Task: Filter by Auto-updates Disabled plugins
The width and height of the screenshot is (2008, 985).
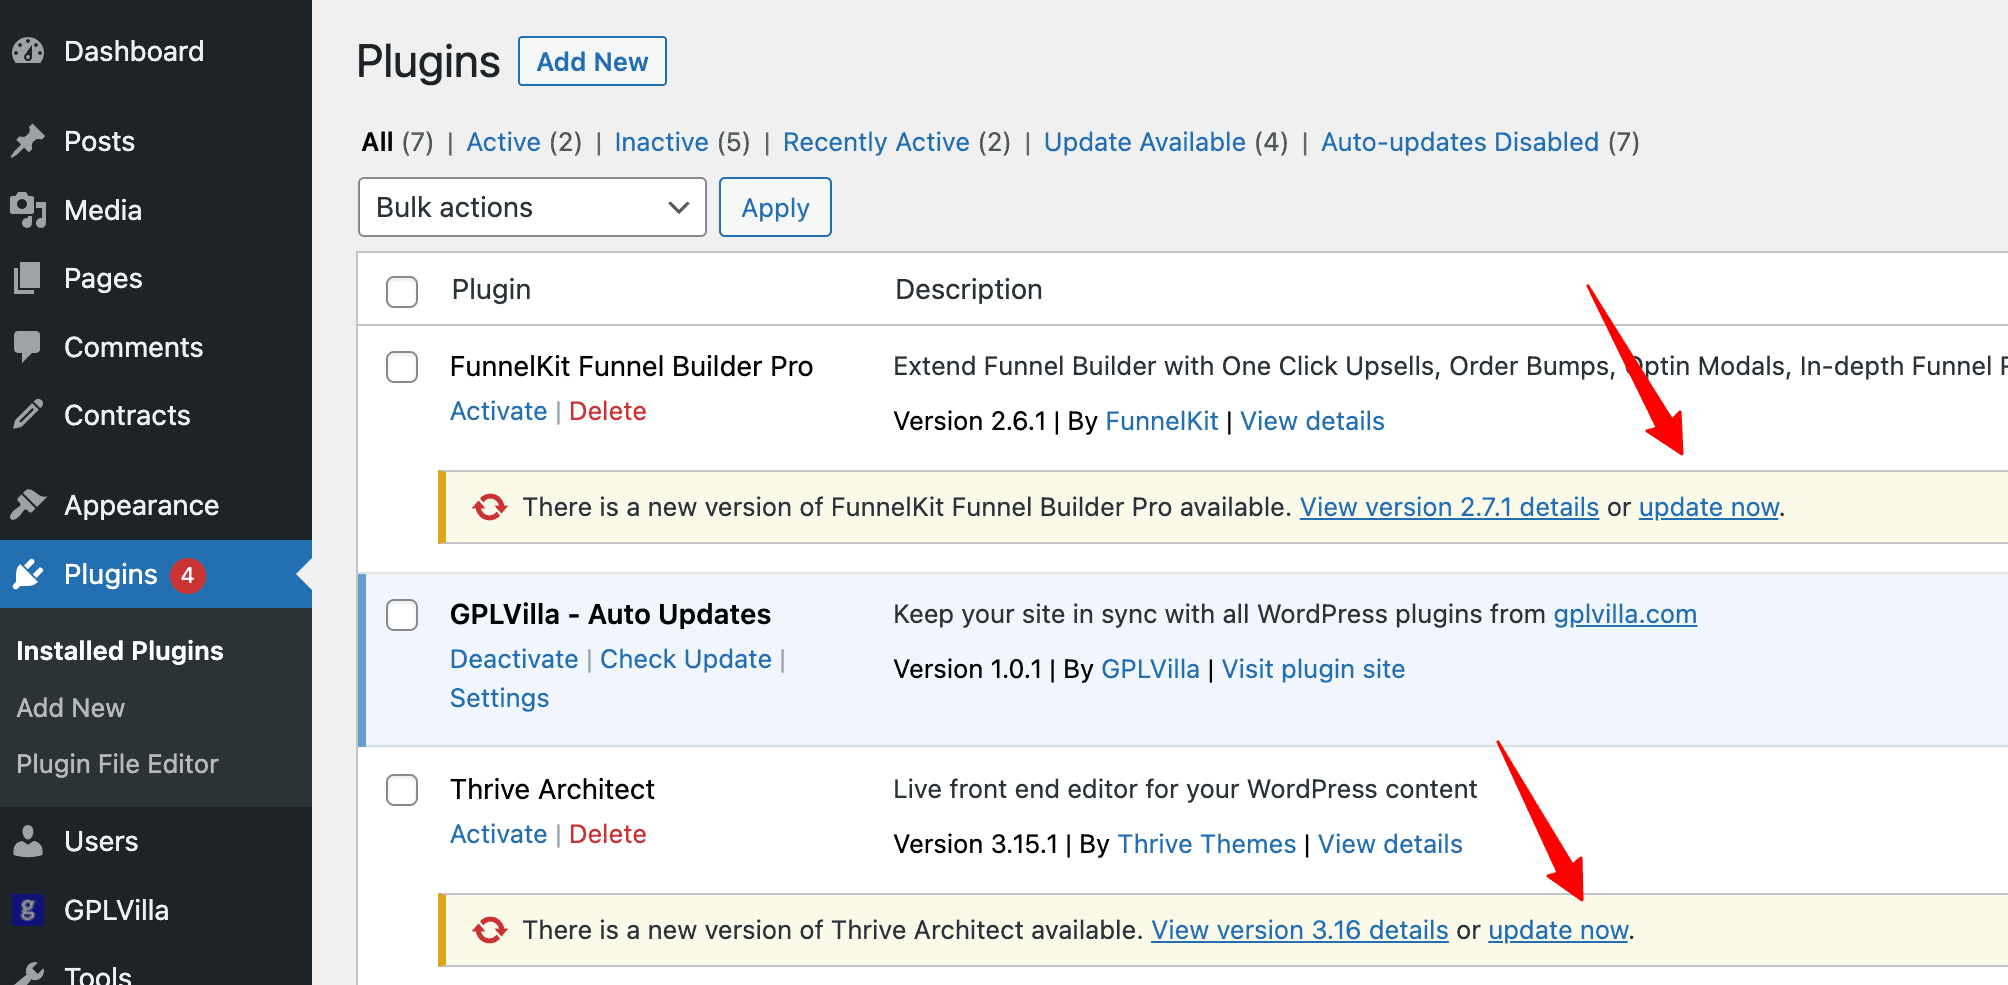Action: 1460,142
